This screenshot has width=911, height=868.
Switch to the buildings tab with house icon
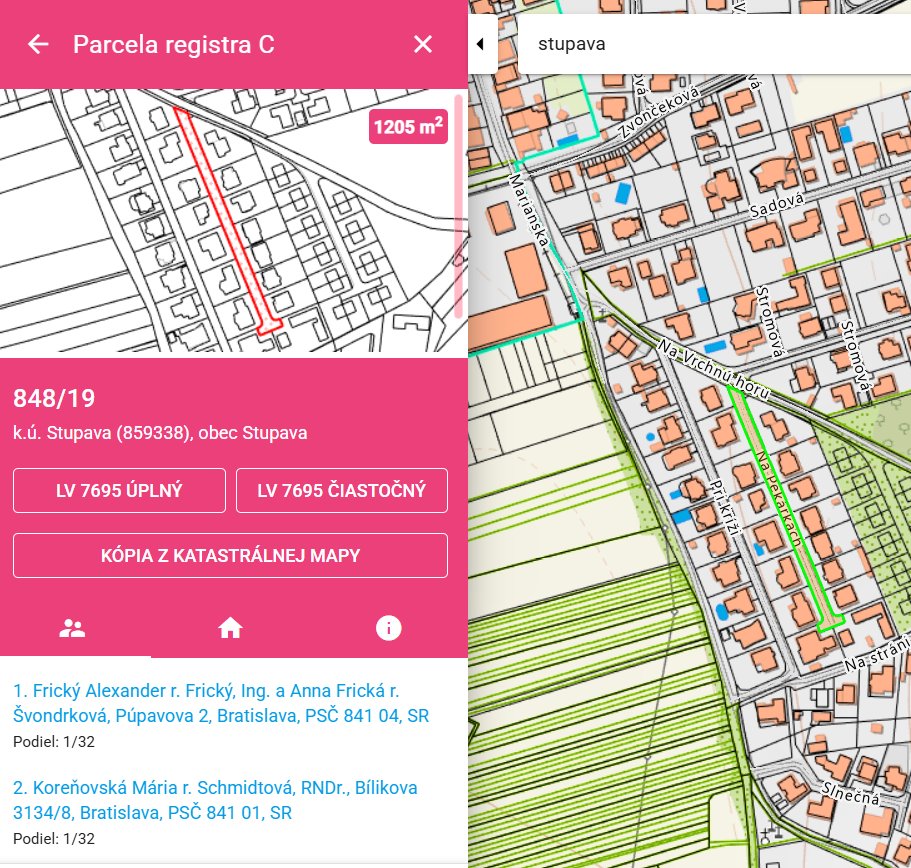231,628
